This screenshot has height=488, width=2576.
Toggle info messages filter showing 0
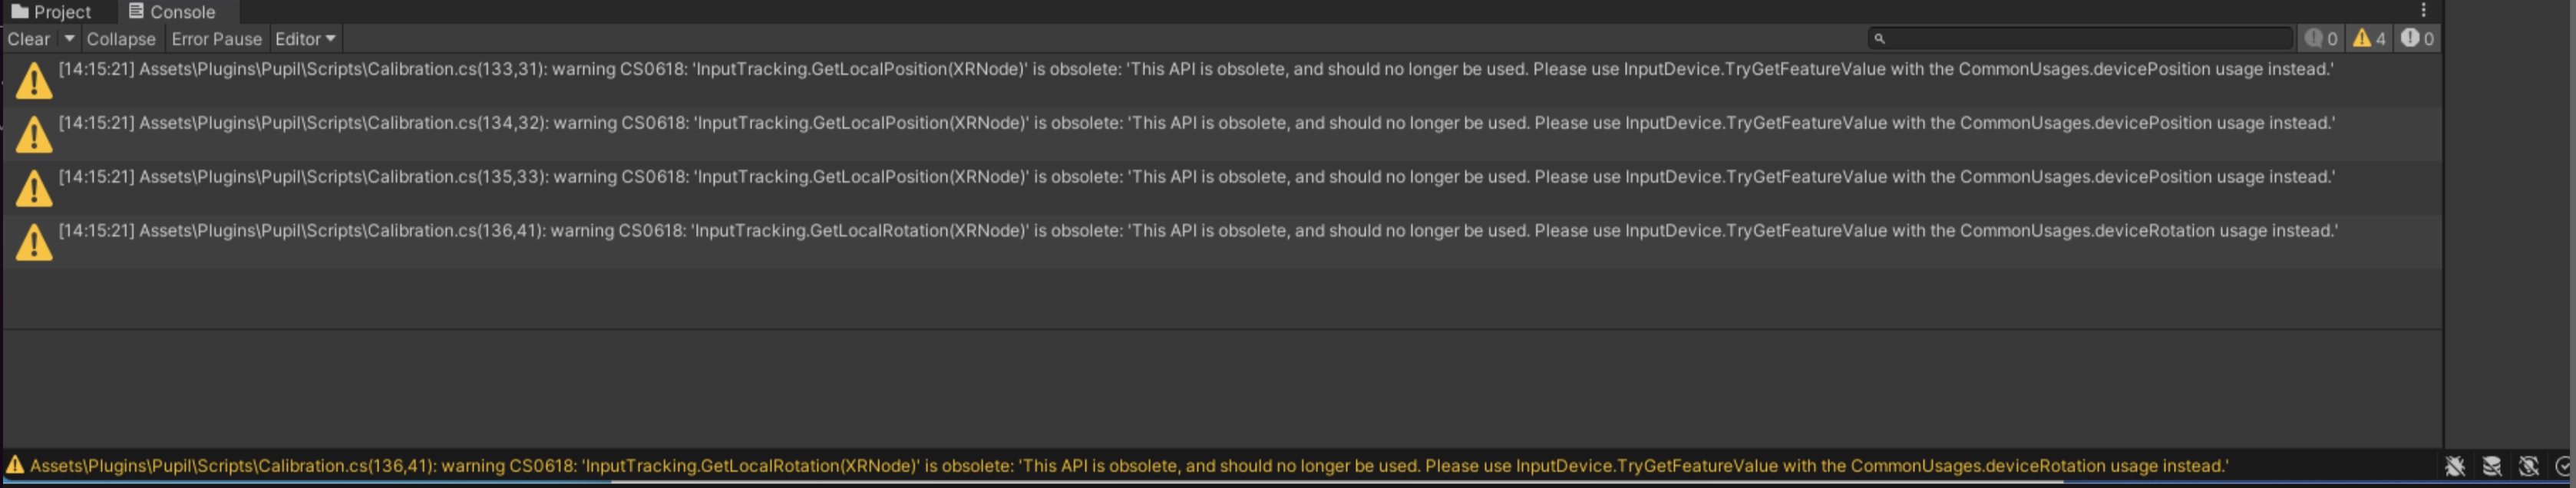click(x=2320, y=39)
